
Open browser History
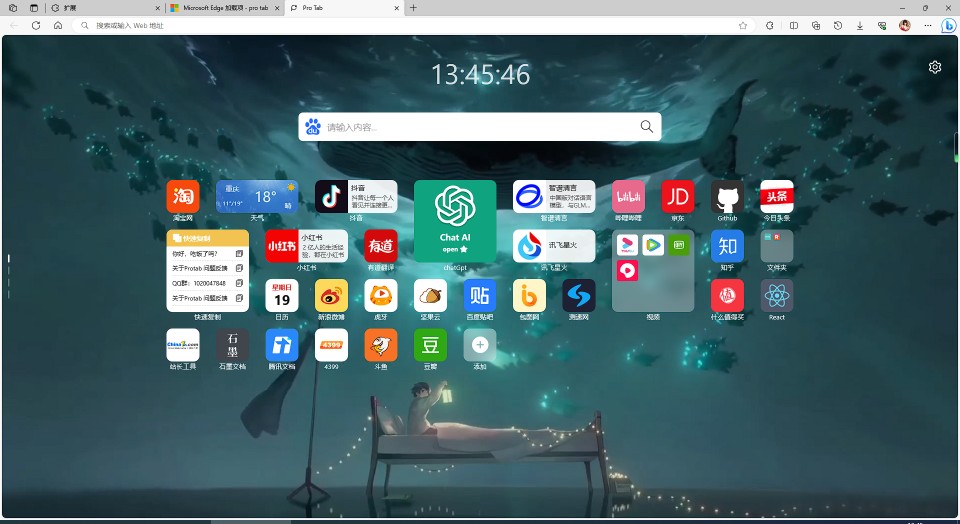coord(838,26)
